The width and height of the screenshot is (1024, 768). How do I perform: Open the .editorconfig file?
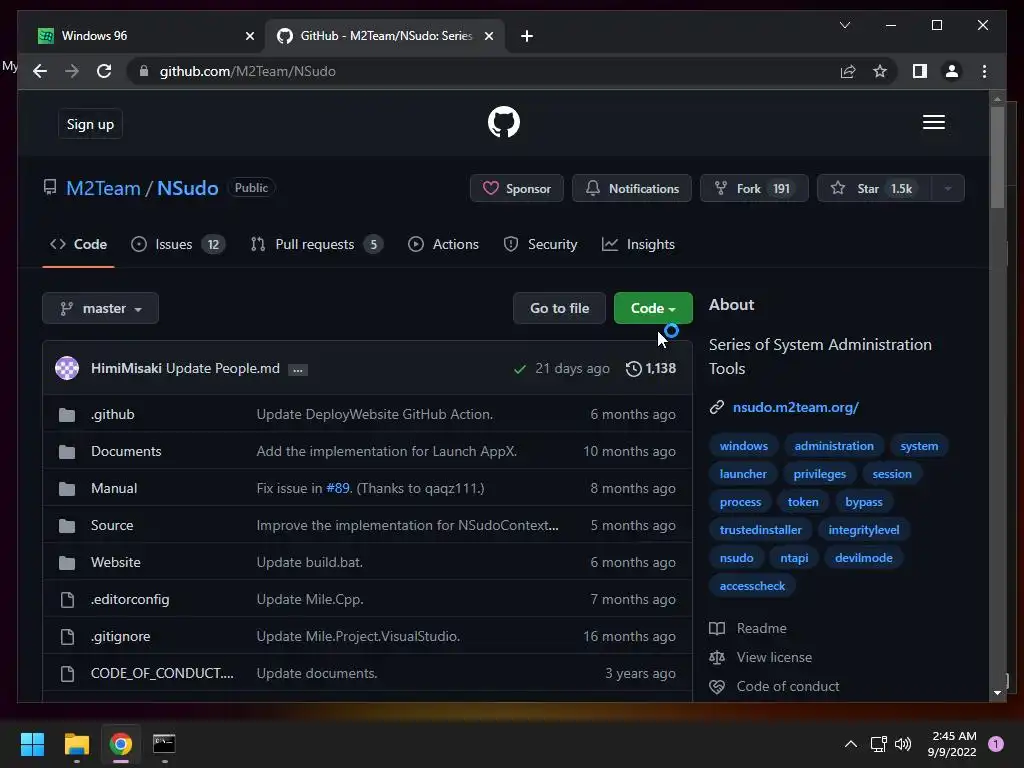click(x=130, y=600)
